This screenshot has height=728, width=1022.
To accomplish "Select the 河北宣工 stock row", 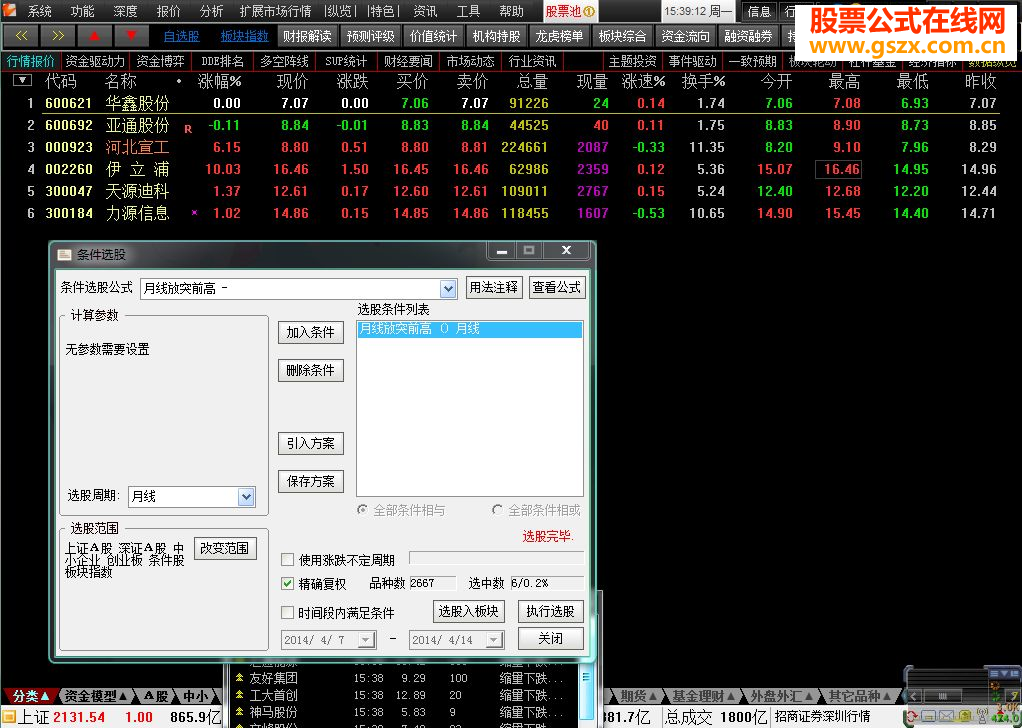I will tap(511, 147).
